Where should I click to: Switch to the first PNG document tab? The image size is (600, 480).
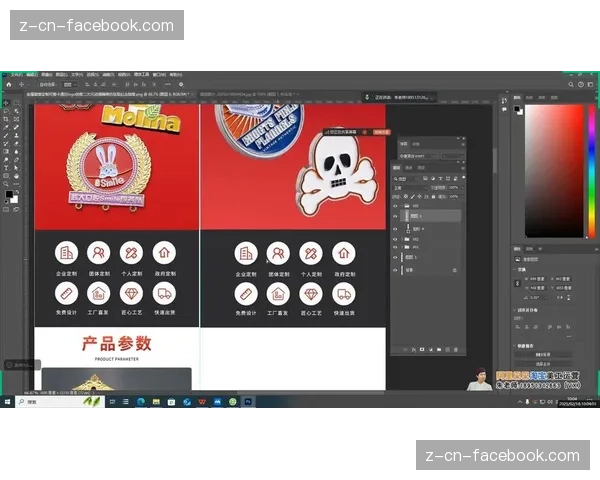tap(109, 94)
